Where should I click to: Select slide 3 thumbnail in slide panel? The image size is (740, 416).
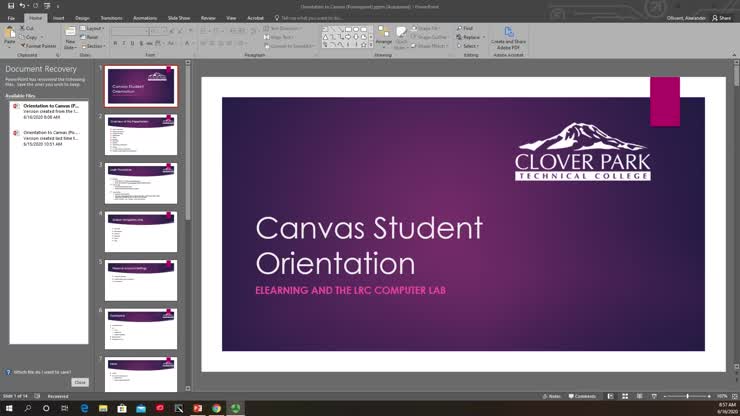[x=141, y=183]
